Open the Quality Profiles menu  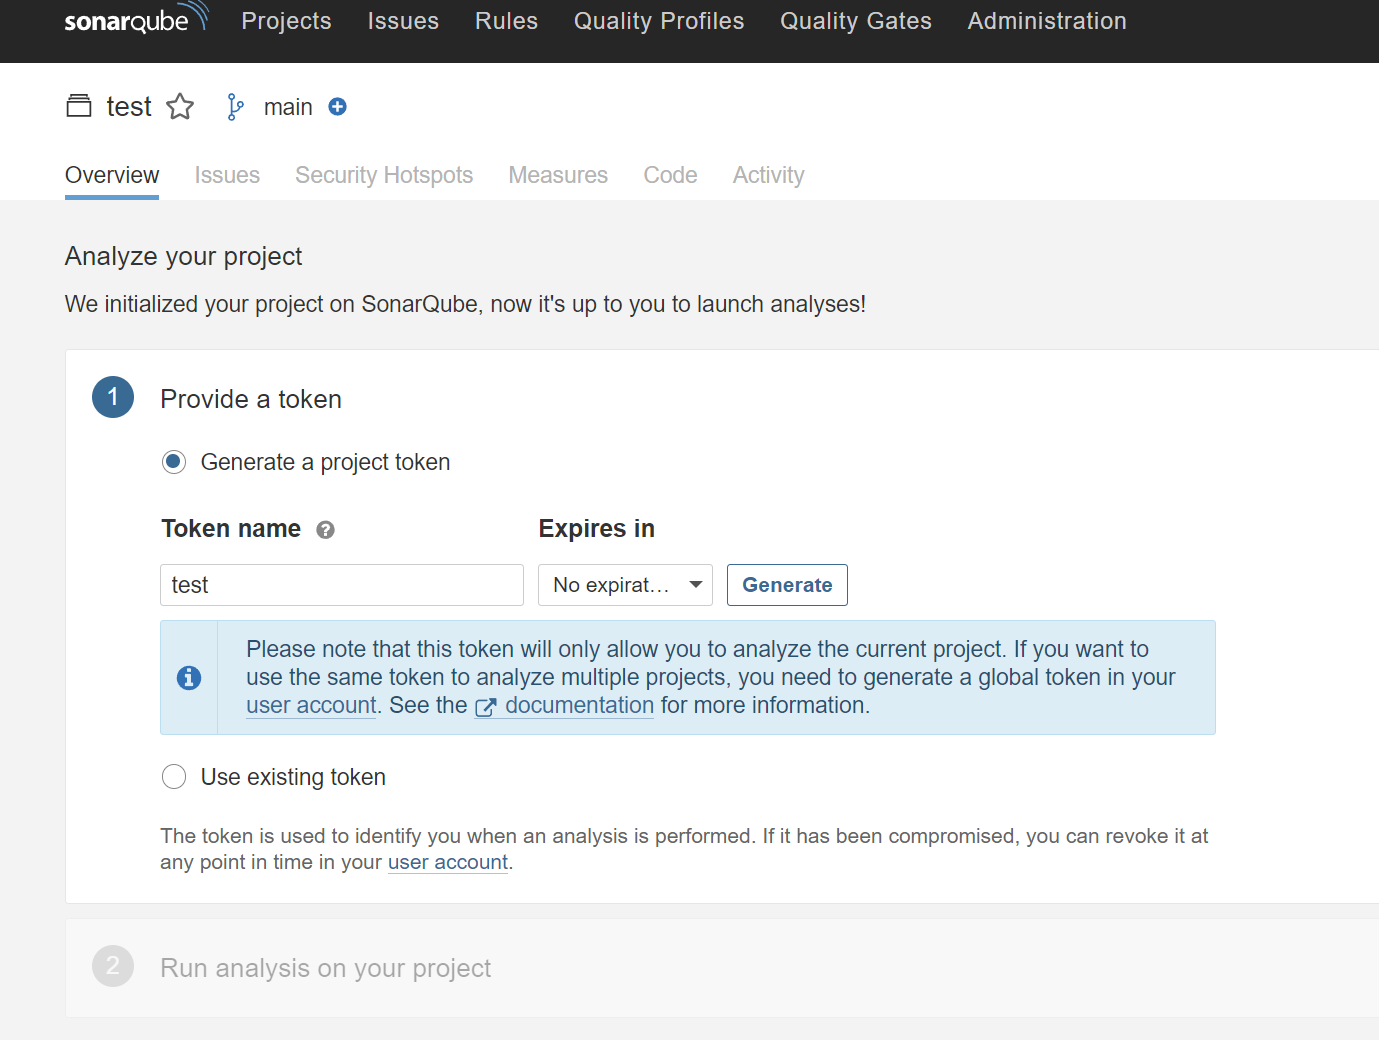[x=659, y=21]
